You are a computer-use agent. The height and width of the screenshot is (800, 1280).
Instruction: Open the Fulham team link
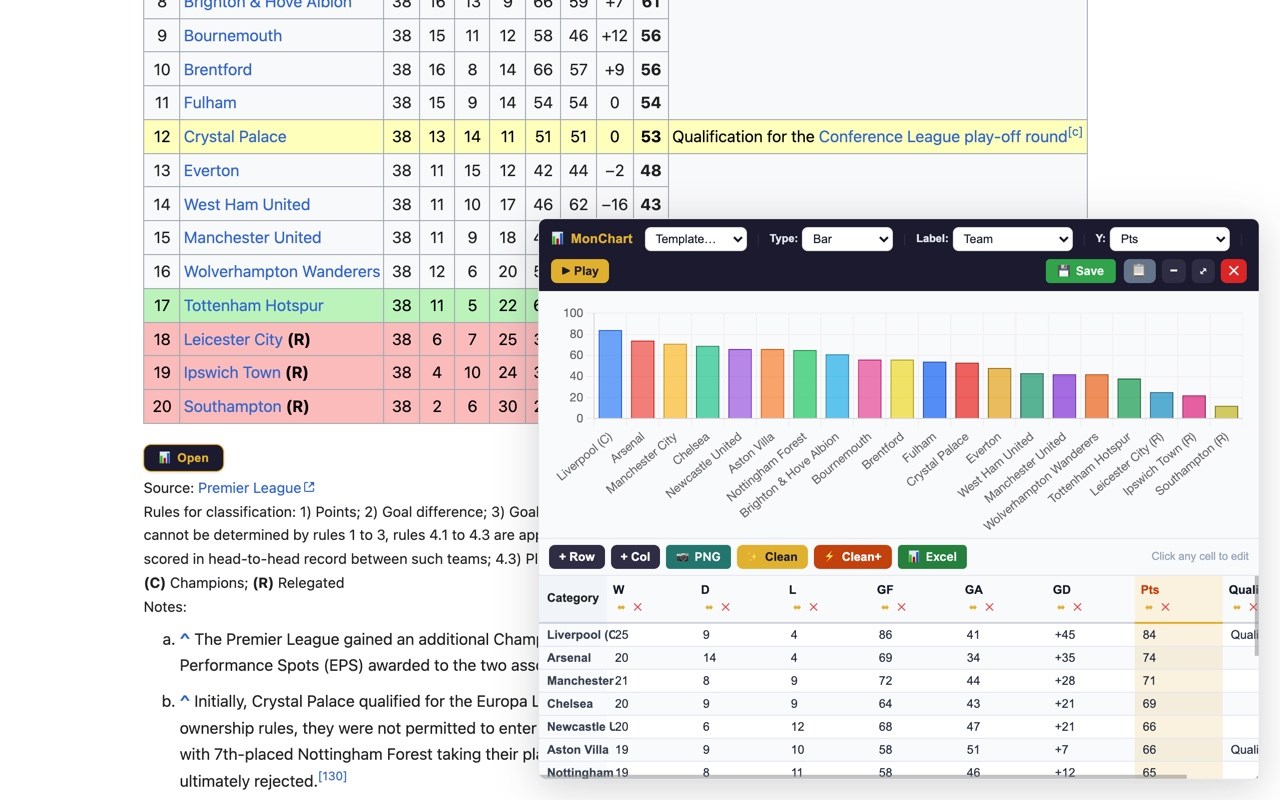pyautogui.click(x=210, y=103)
